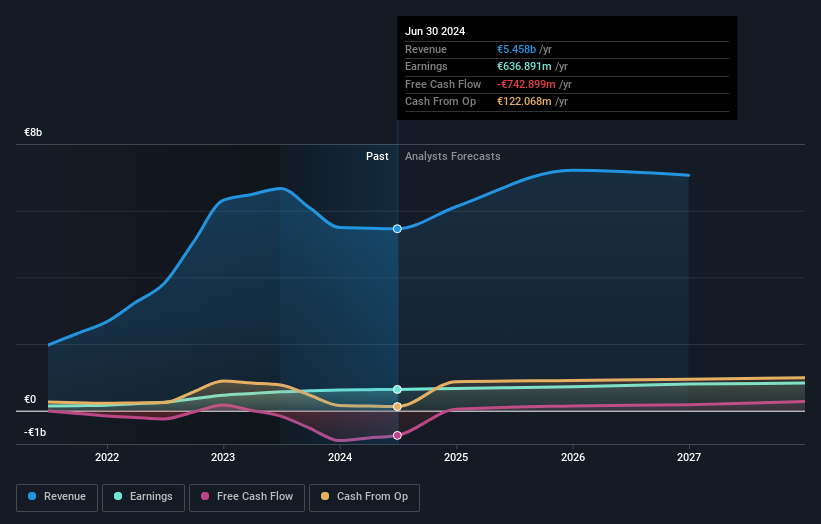The image size is (821, 524).
Task: Click the Earnings row label in tooltip
Action: (x=426, y=66)
